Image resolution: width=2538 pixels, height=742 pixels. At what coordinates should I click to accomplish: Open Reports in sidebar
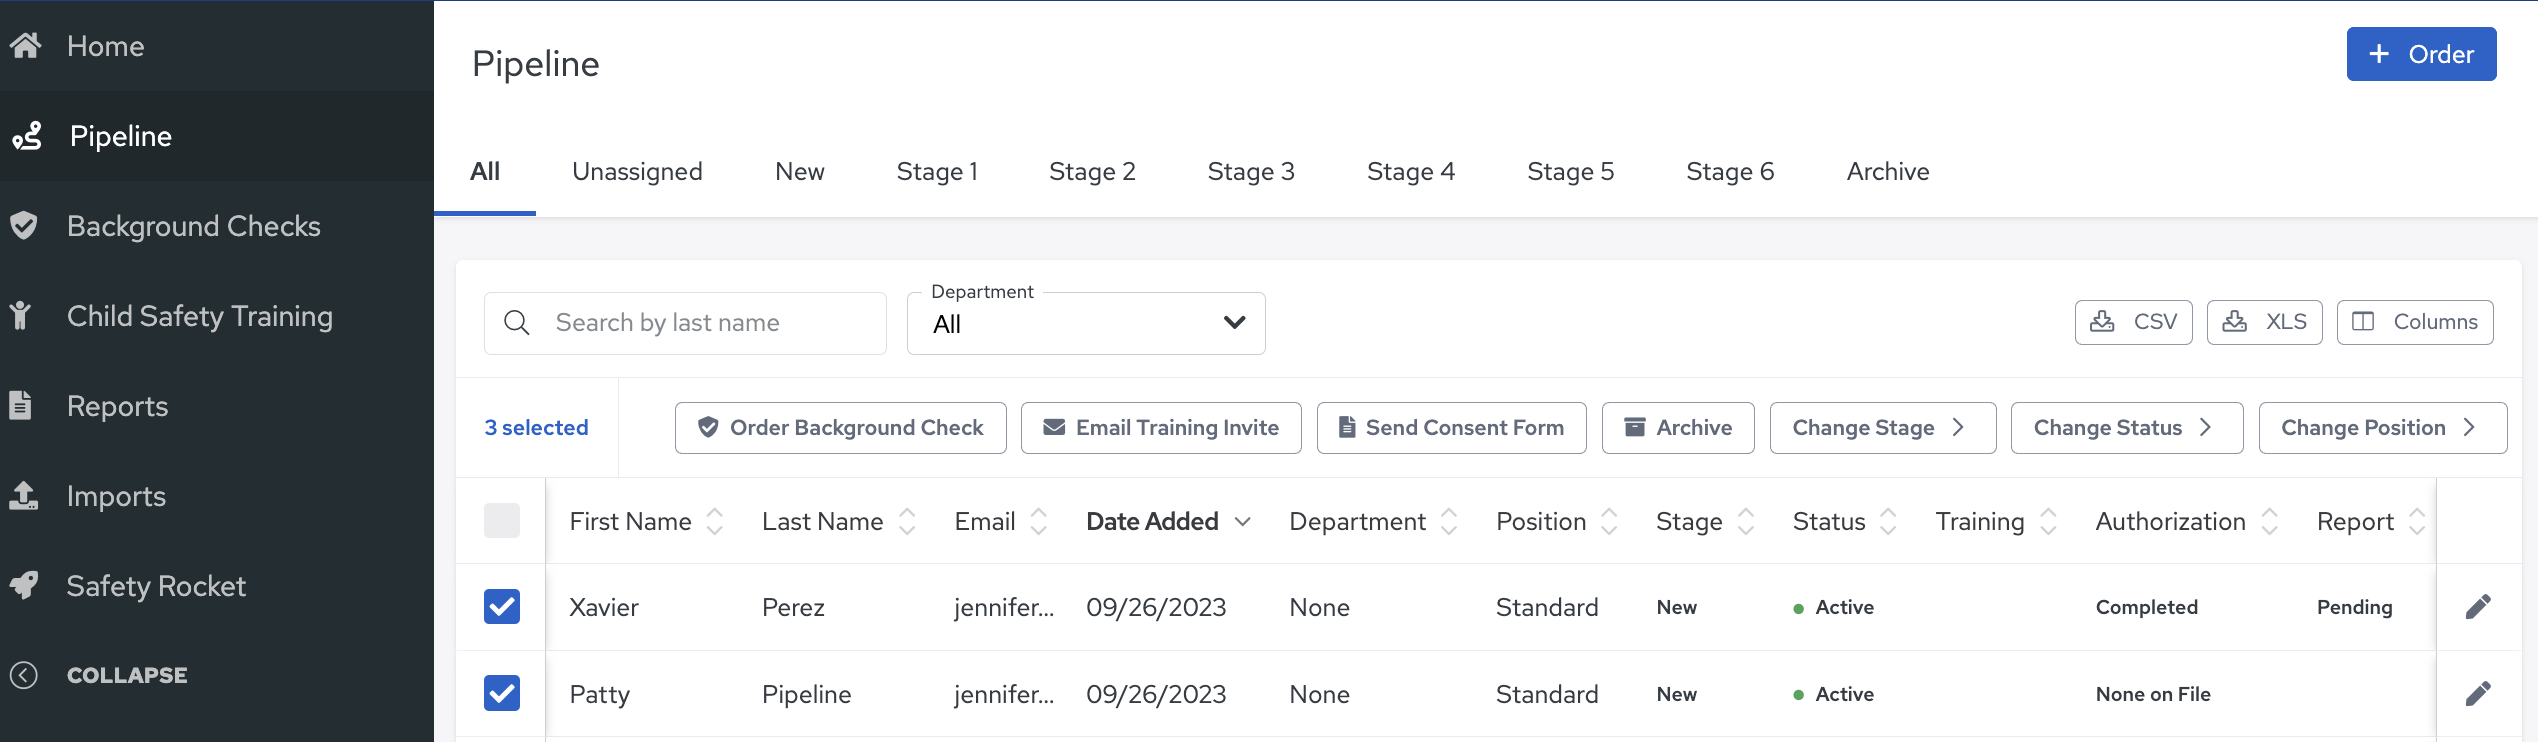(x=217, y=406)
